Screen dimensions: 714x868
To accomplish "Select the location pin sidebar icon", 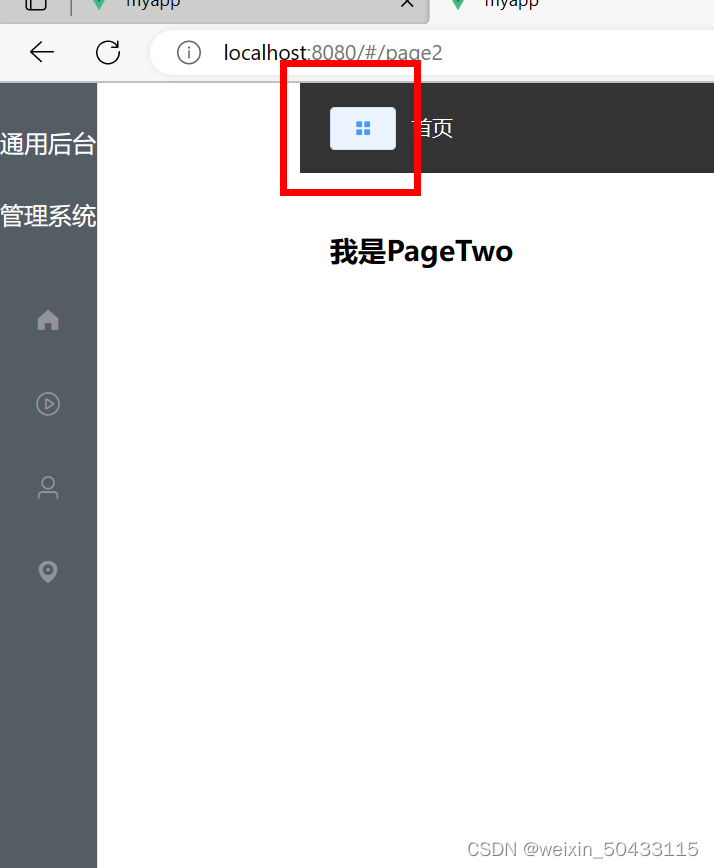I will pyautogui.click(x=48, y=571).
